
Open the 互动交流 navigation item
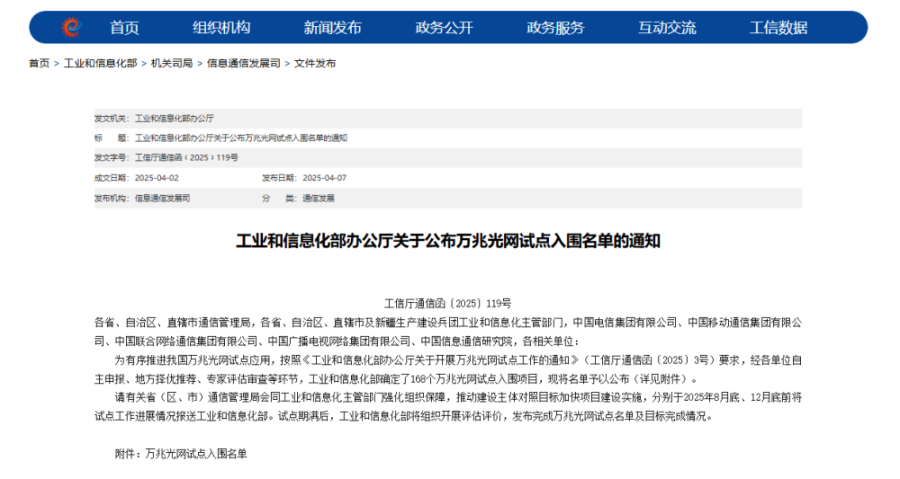[x=667, y=28]
